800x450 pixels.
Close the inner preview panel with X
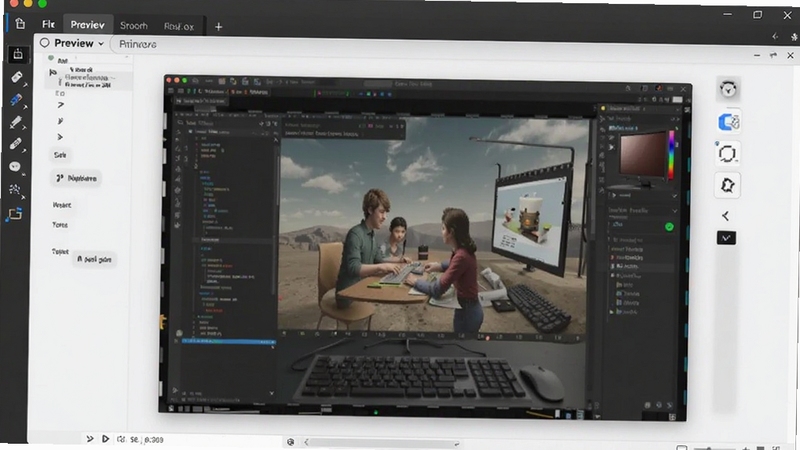(x=790, y=55)
